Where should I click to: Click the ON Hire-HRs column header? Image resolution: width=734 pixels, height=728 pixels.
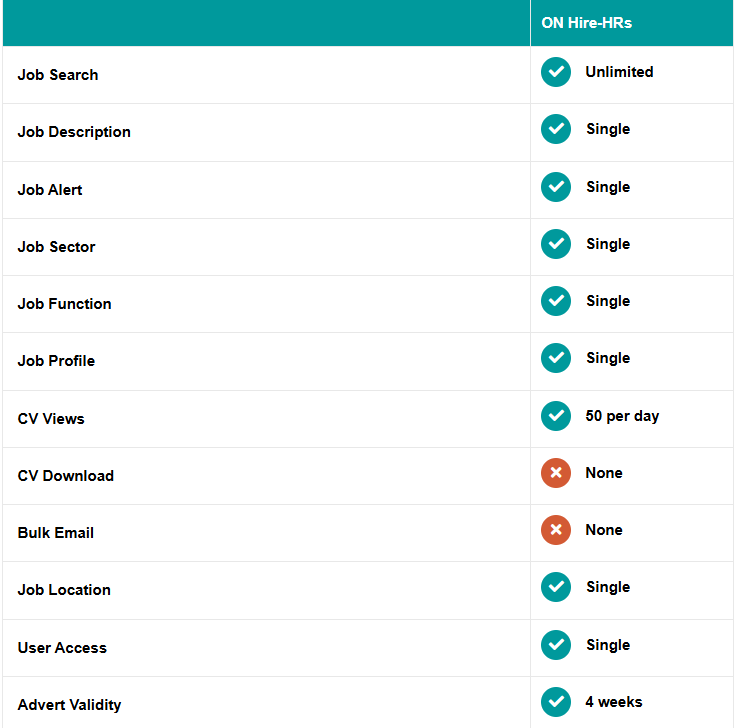point(587,23)
